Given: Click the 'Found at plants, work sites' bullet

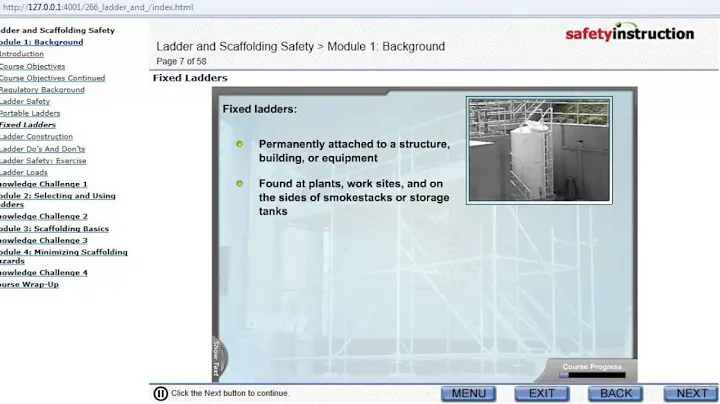Looking at the screenshot, I should 354,197.
